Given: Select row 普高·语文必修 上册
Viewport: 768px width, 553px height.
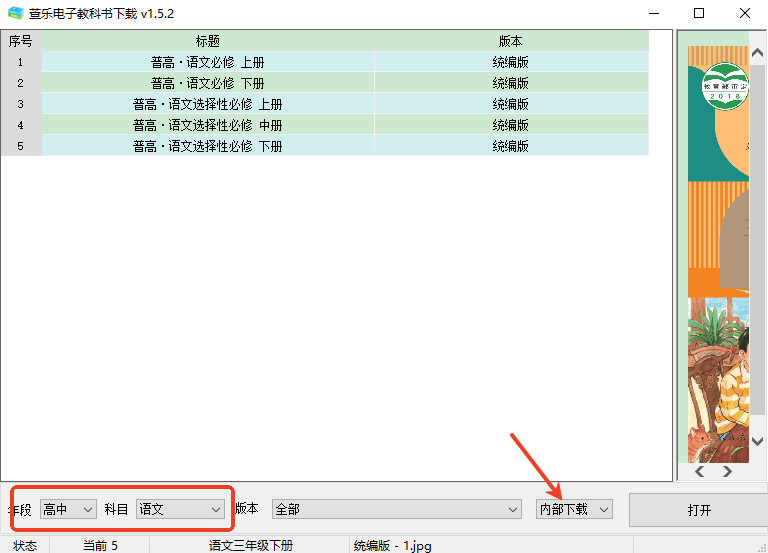Looking at the screenshot, I should (x=208, y=62).
